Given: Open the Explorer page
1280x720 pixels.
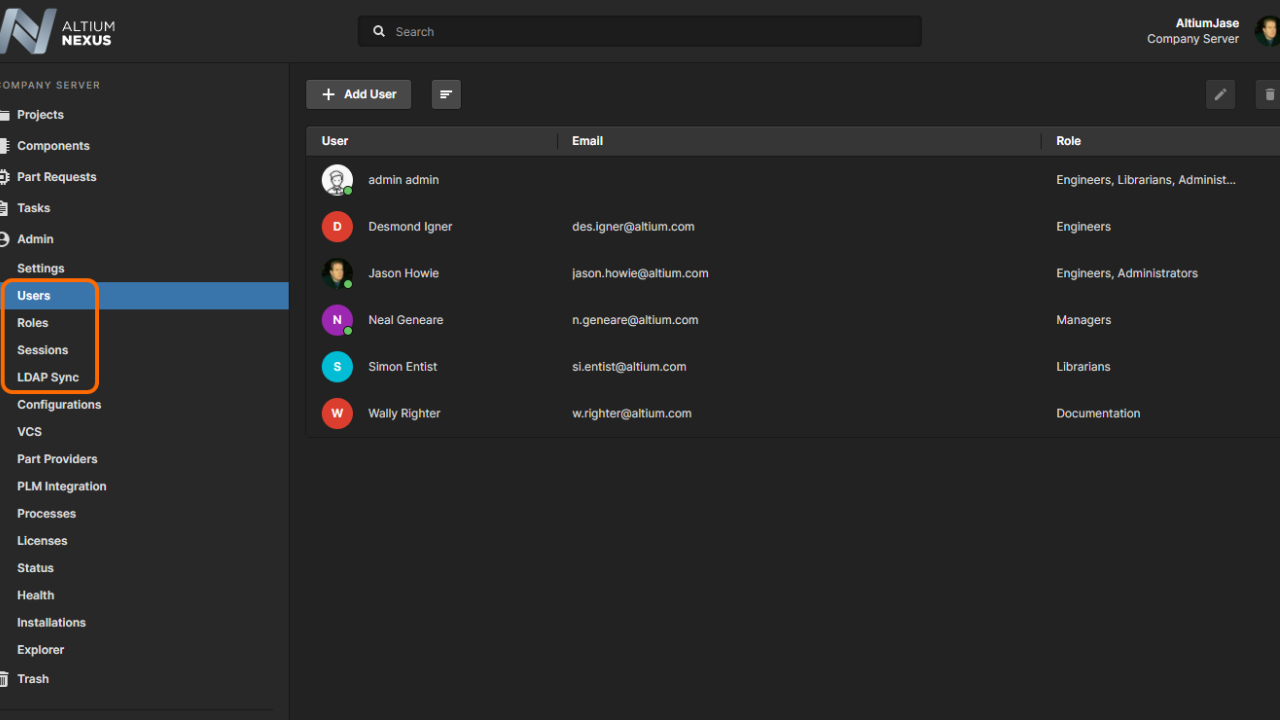Looking at the screenshot, I should (40, 650).
